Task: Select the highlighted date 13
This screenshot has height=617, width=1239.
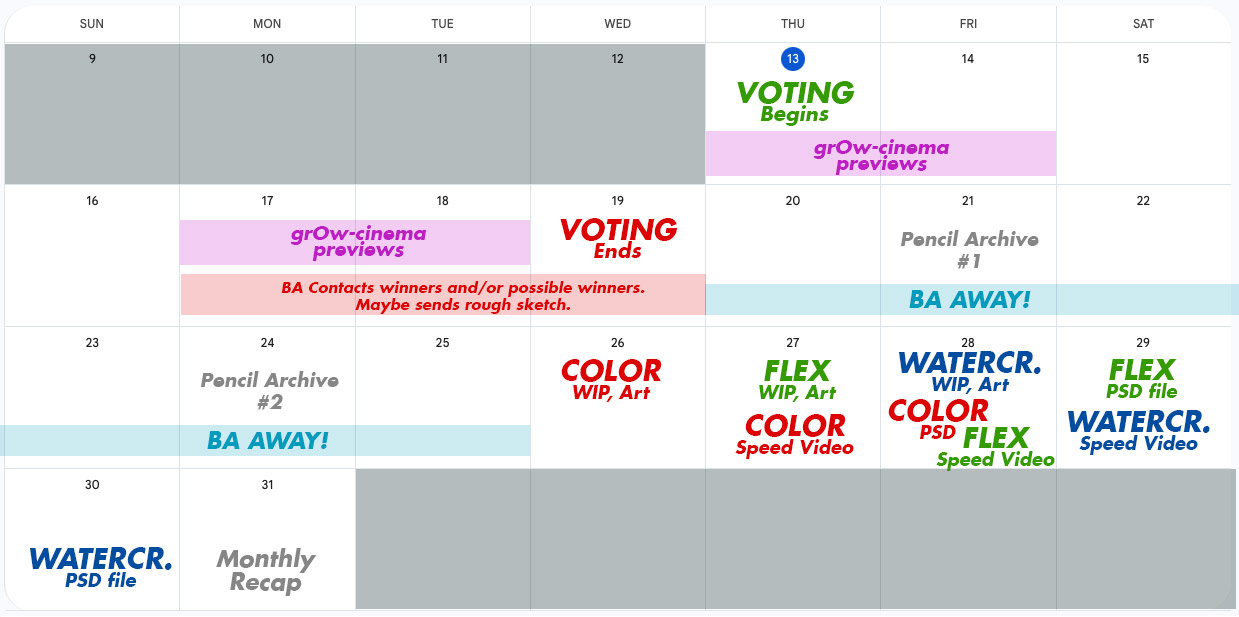Action: tap(792, 59)
